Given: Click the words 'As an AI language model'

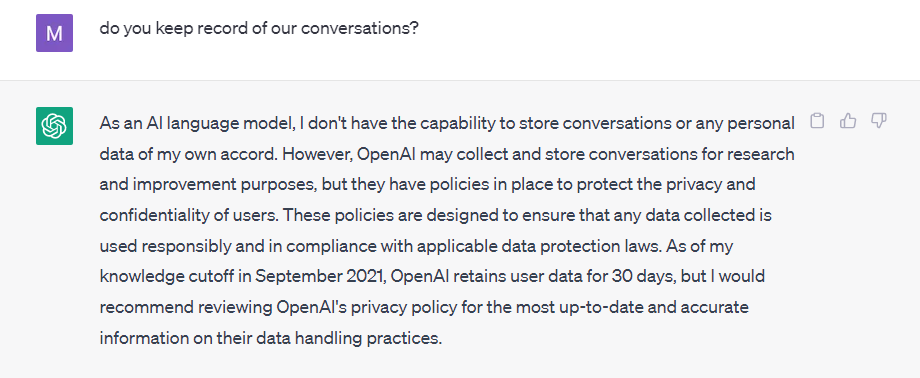Looking at the screenshot, I should point(196,124).
